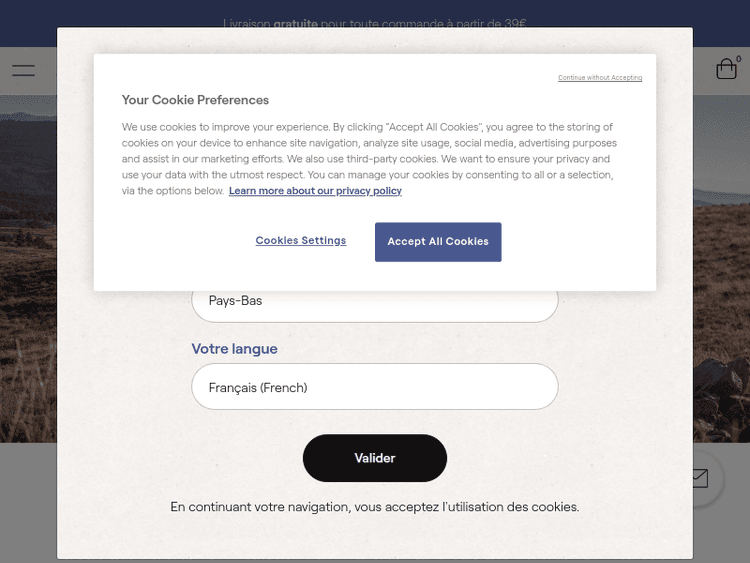Click Continue without Accepting link

coord(600,78)
